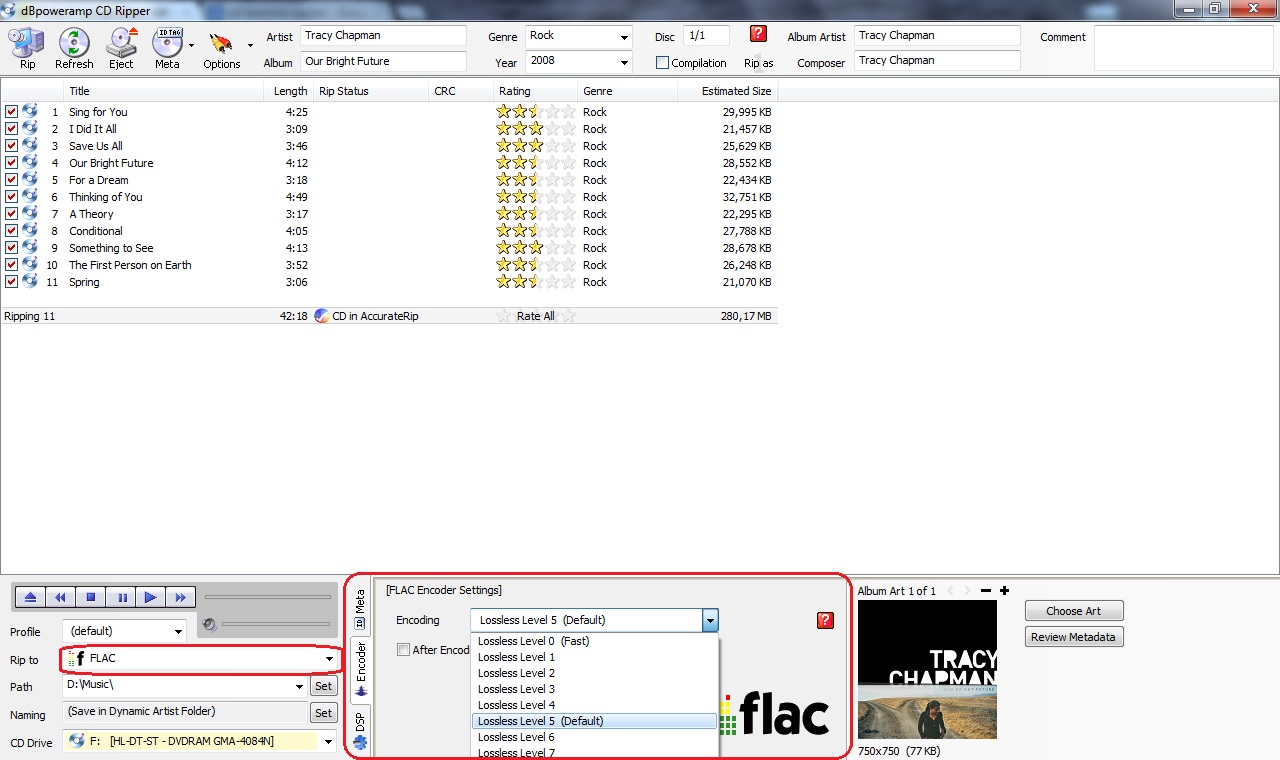Click the red help icon beside Disc
Screen dimensions: 1280x760
758,34
